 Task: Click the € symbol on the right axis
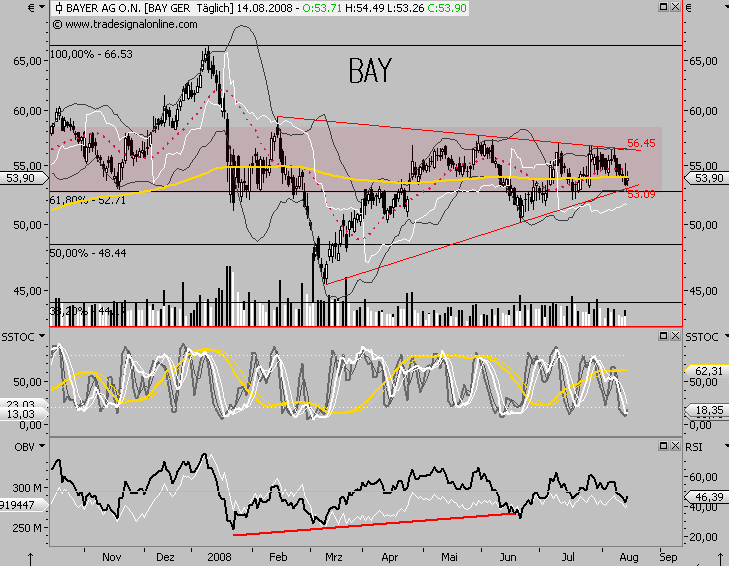pos(689,8)
